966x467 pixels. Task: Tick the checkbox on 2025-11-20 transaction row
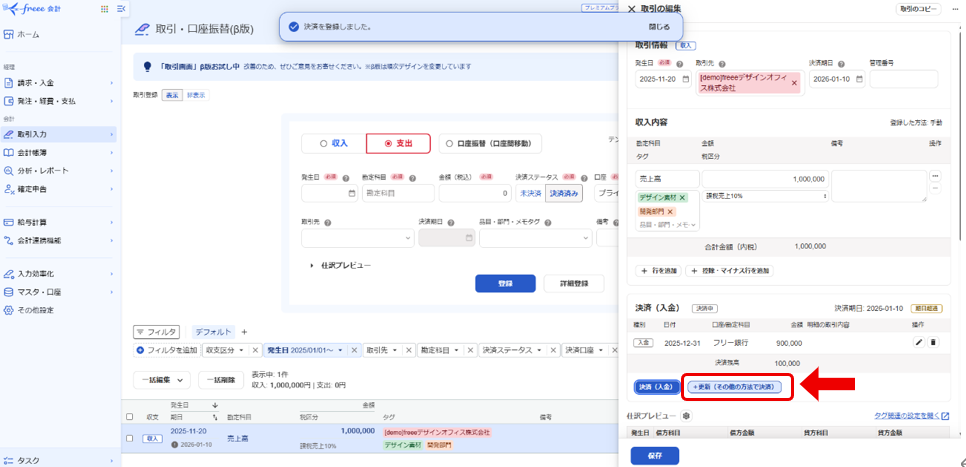[x=129, y=438]
